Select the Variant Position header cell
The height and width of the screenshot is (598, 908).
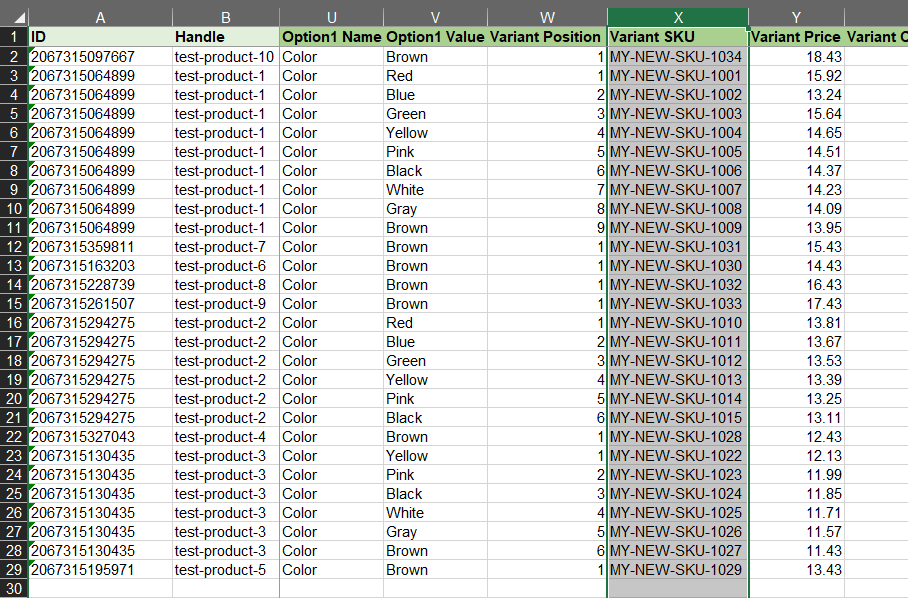coord(546,37)
